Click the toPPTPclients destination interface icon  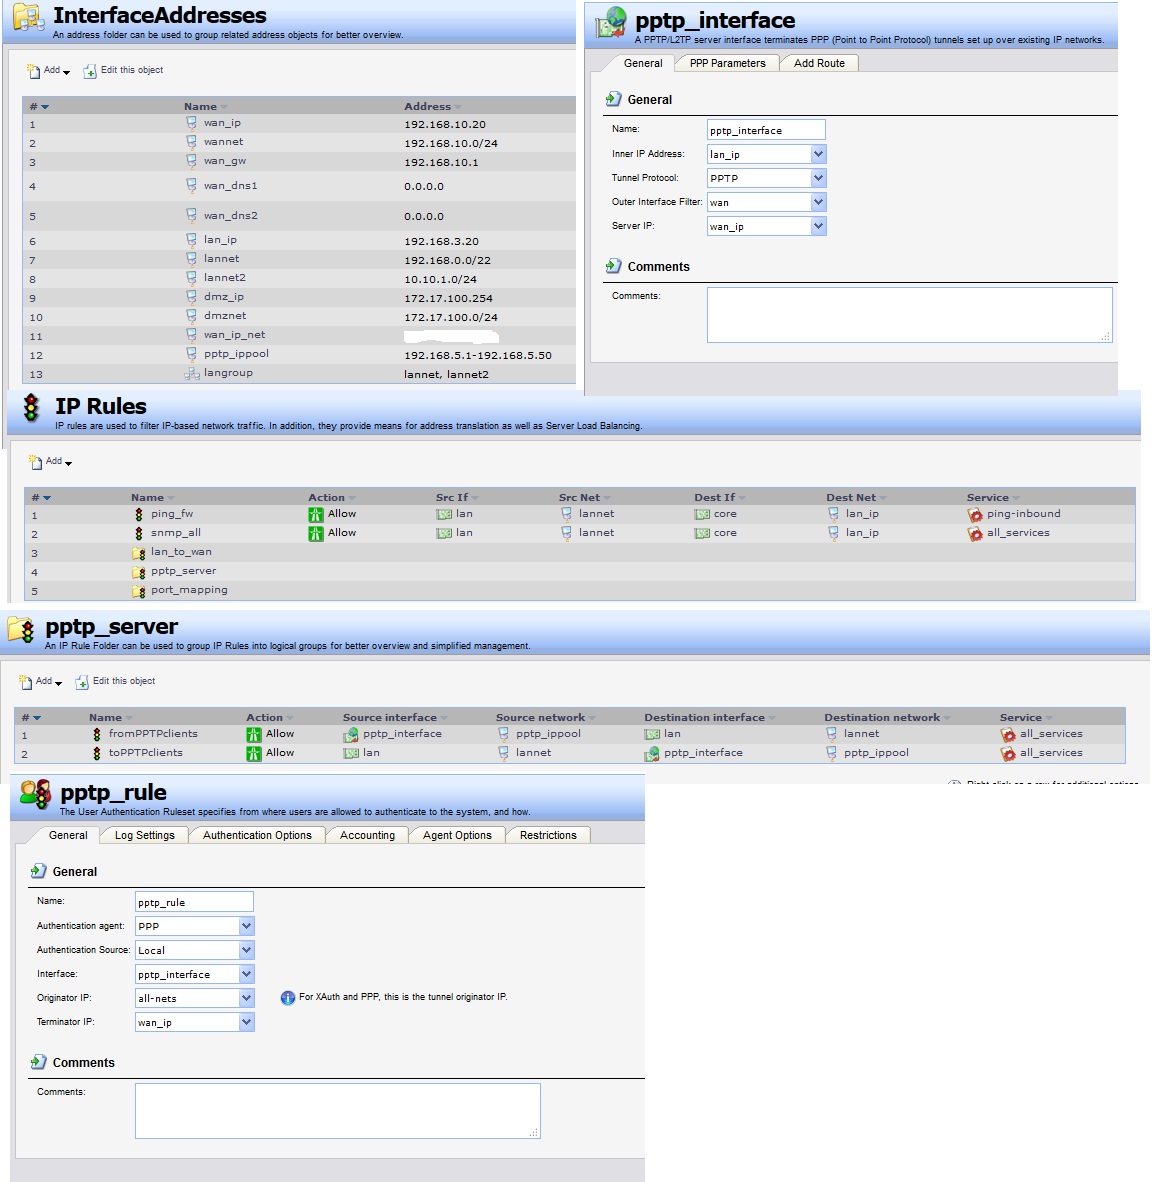tap(652, 753)
